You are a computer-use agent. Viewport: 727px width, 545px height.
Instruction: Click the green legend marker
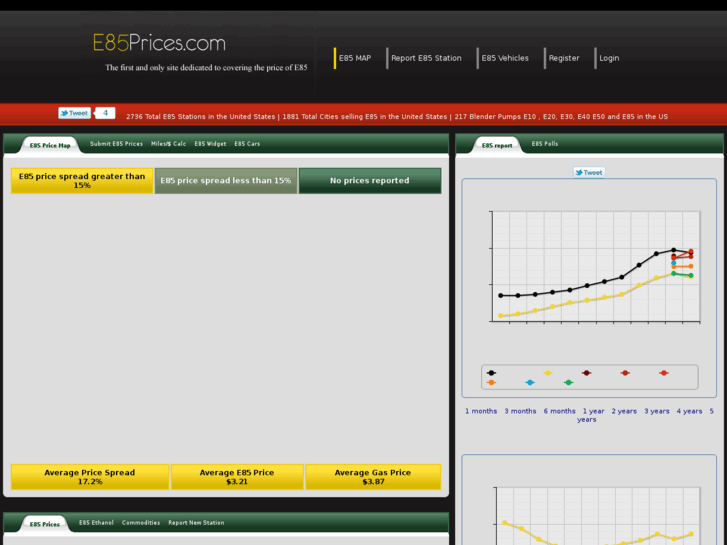coord(568,383)
